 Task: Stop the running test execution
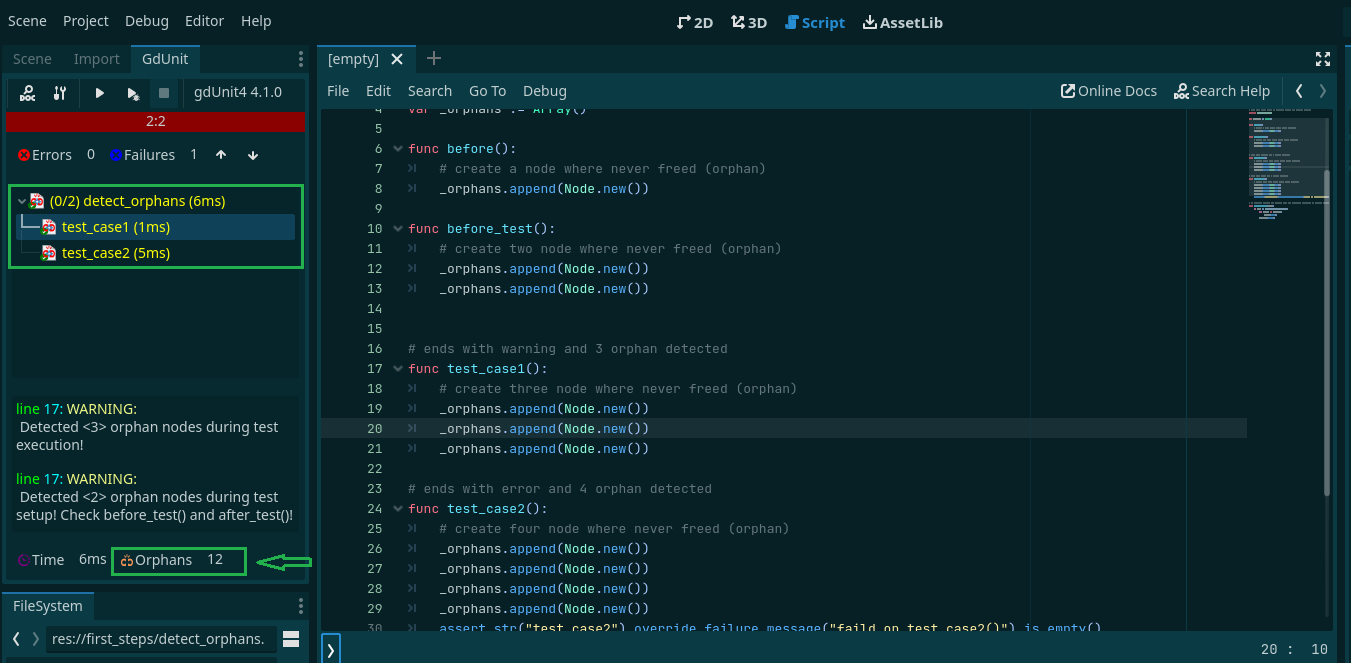164,93
